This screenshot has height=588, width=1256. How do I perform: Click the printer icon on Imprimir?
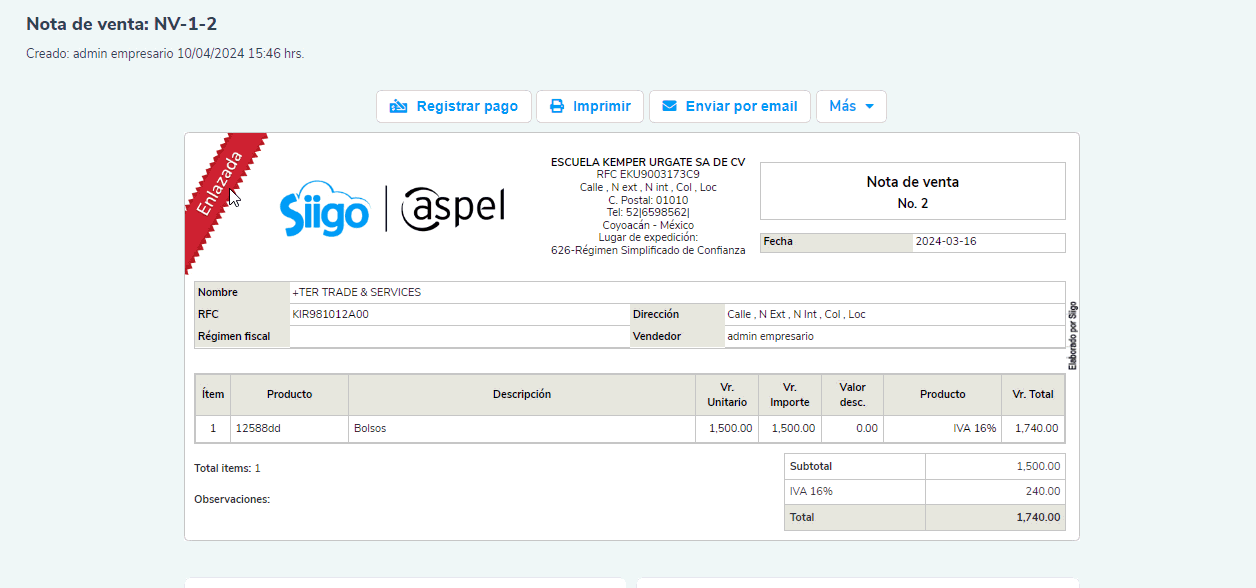[557, 107]
